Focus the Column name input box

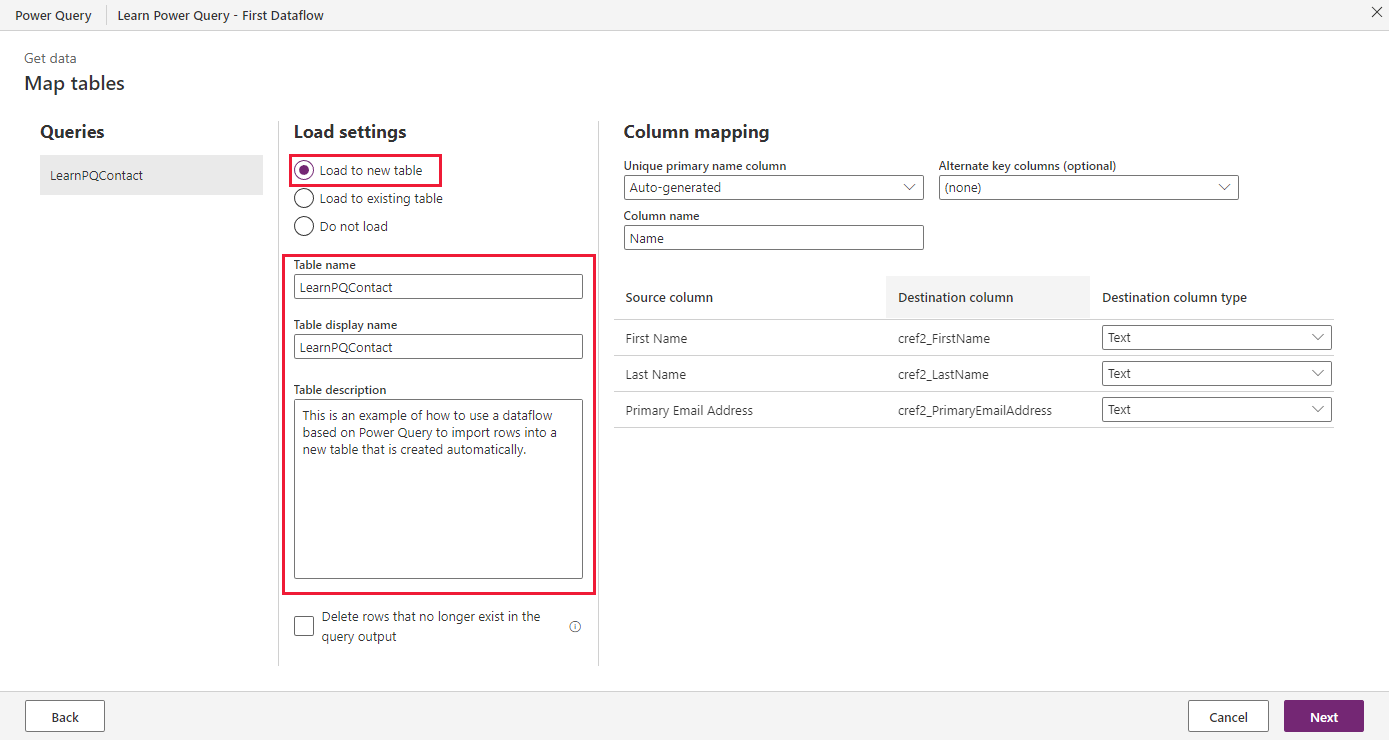pos(773,238)
